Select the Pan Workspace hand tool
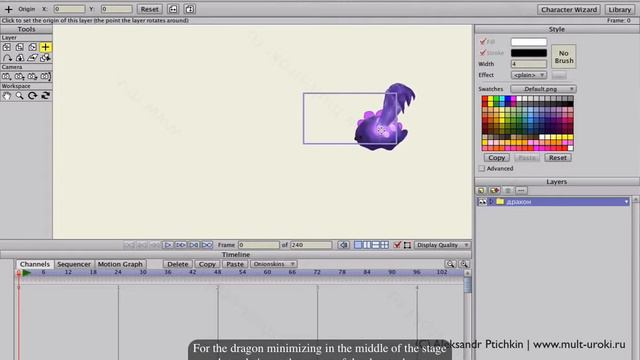 tap(7, 96)
